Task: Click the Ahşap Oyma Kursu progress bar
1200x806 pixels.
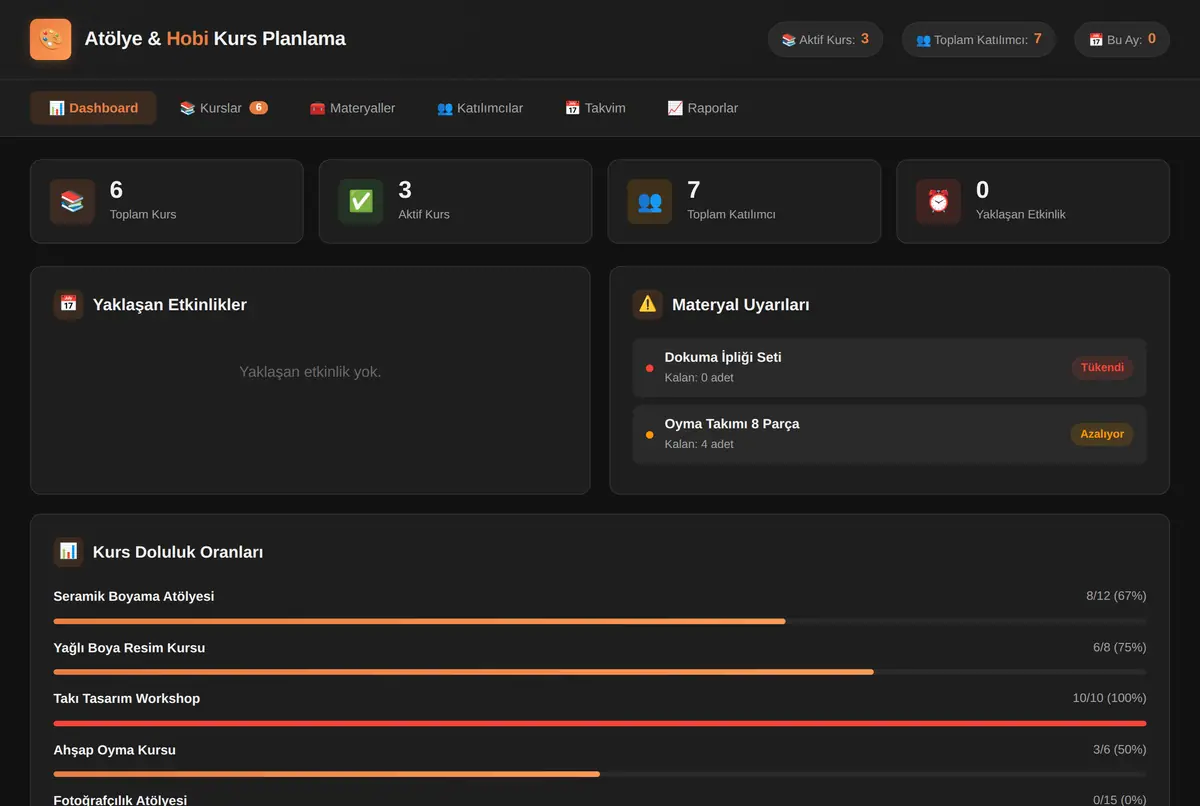Action: (600, 774)
